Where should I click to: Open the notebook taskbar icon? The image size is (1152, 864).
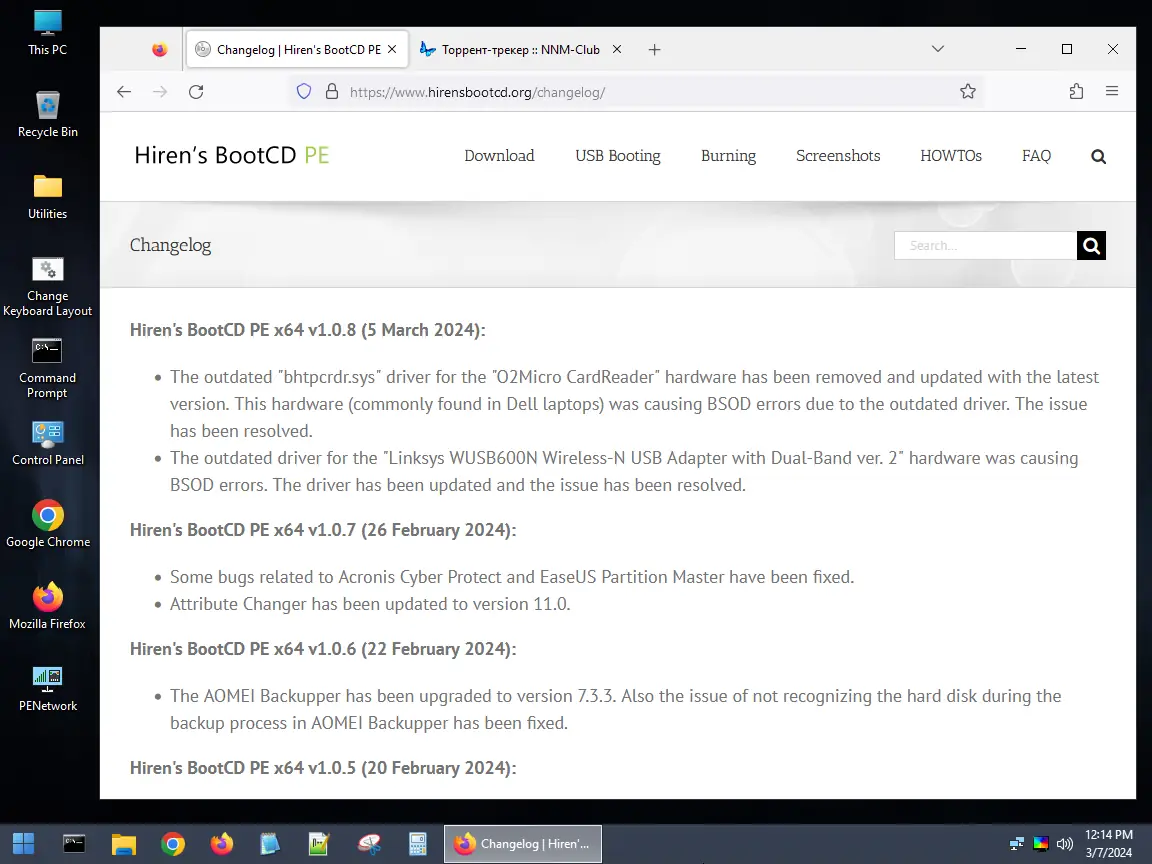pyautogui.click(x=270, y=843)
